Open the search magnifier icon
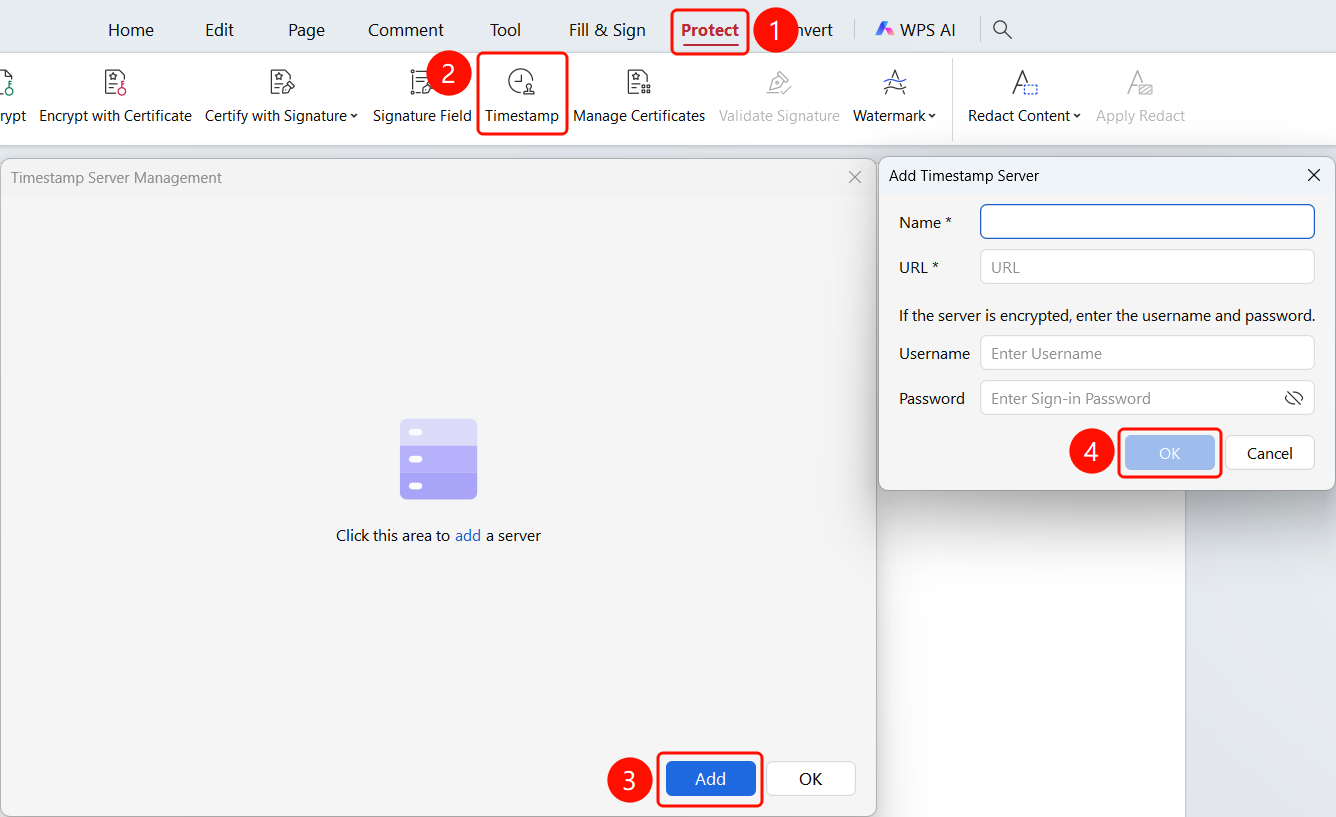The image size is (1336, 817). (x=1002, y=30)
